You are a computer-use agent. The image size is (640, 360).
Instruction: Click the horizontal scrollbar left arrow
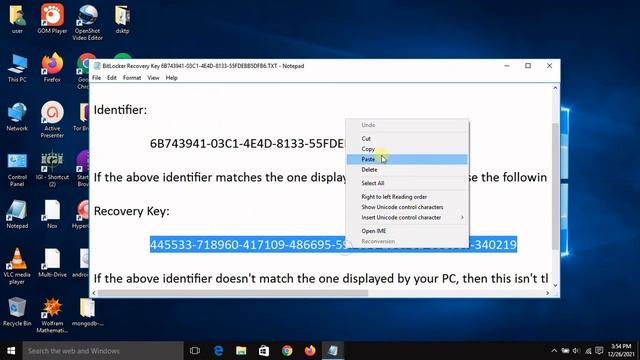click(94, 293)
